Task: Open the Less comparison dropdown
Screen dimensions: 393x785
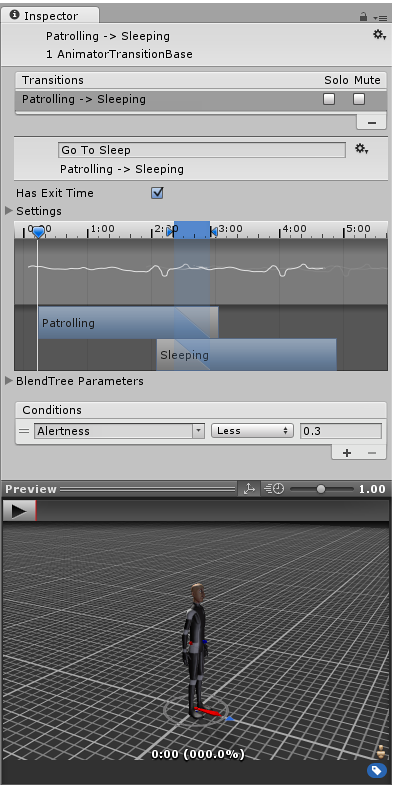Action: click(252, 431)
